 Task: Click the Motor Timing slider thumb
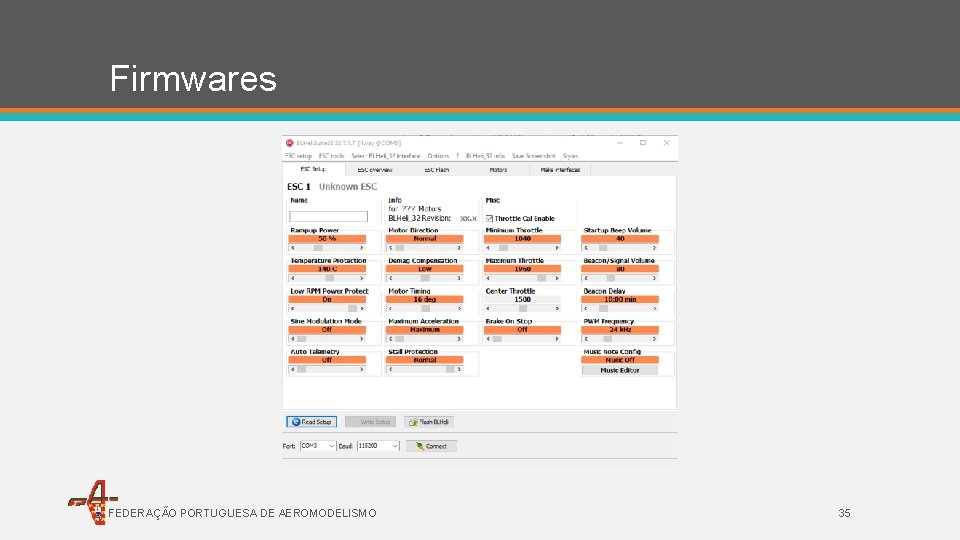pyautogui.click(x=426, y=309)
